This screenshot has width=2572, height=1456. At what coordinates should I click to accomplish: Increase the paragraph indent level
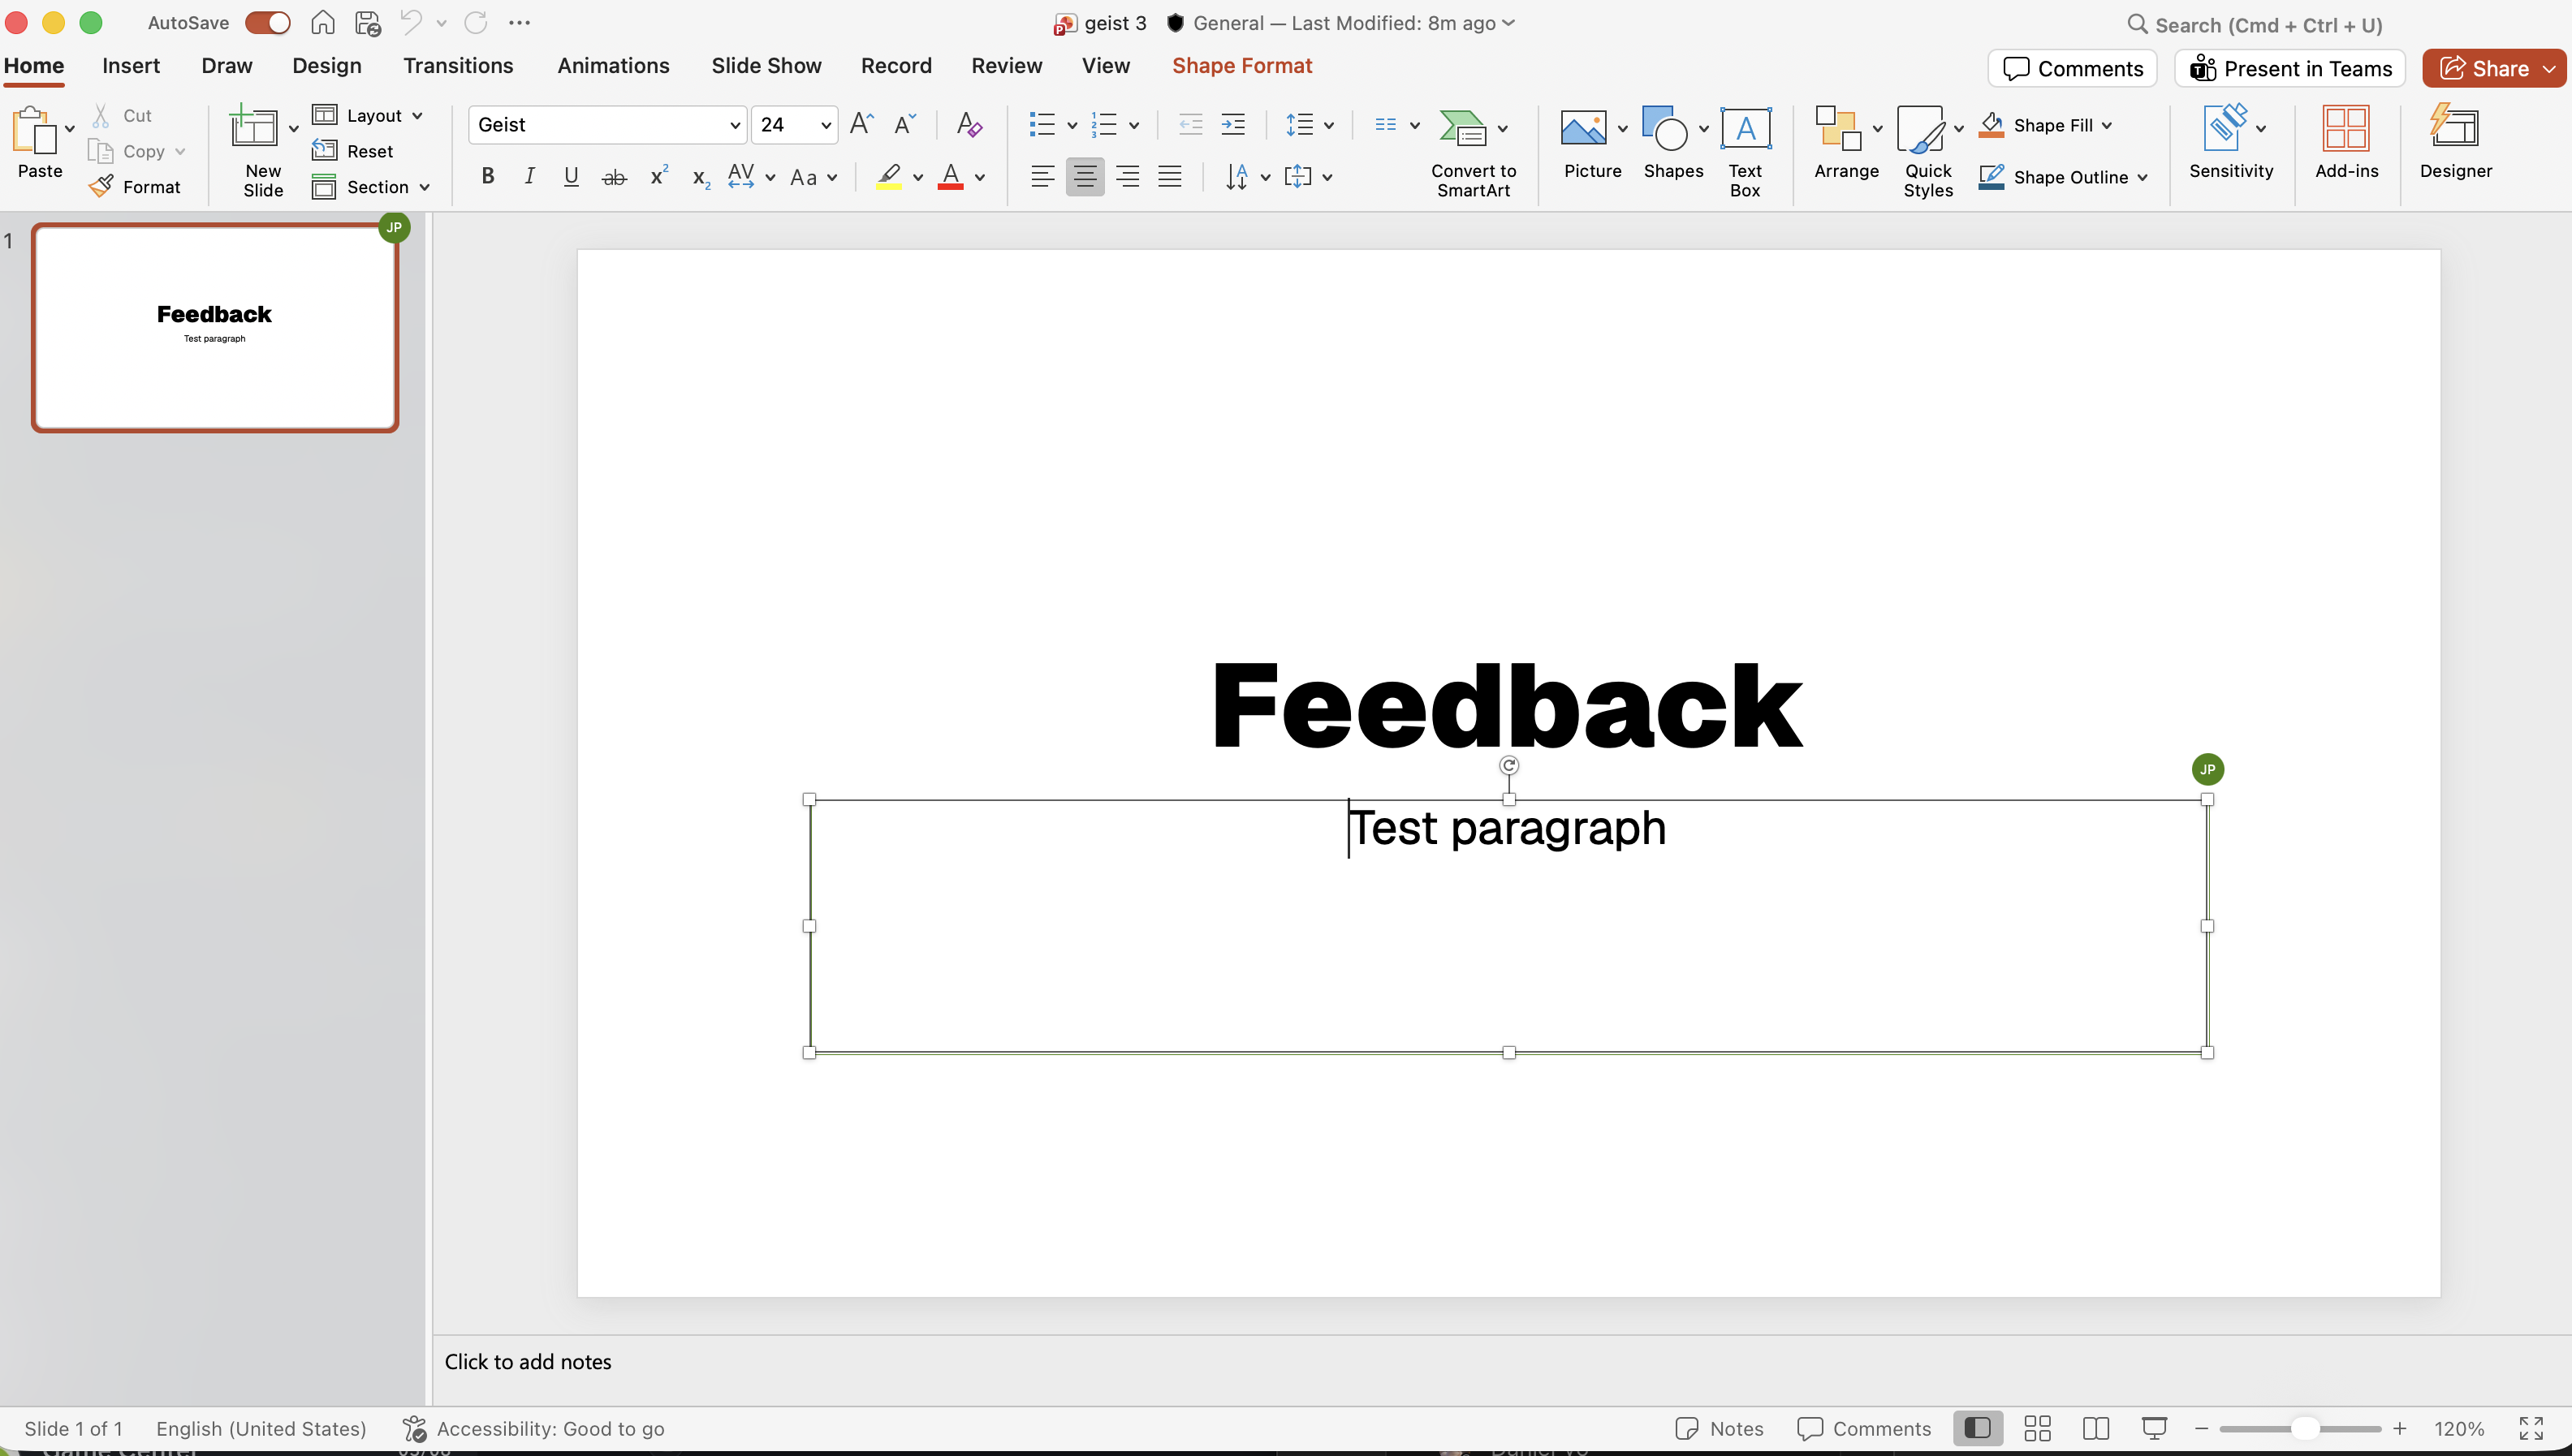[x=1233, y=125]
